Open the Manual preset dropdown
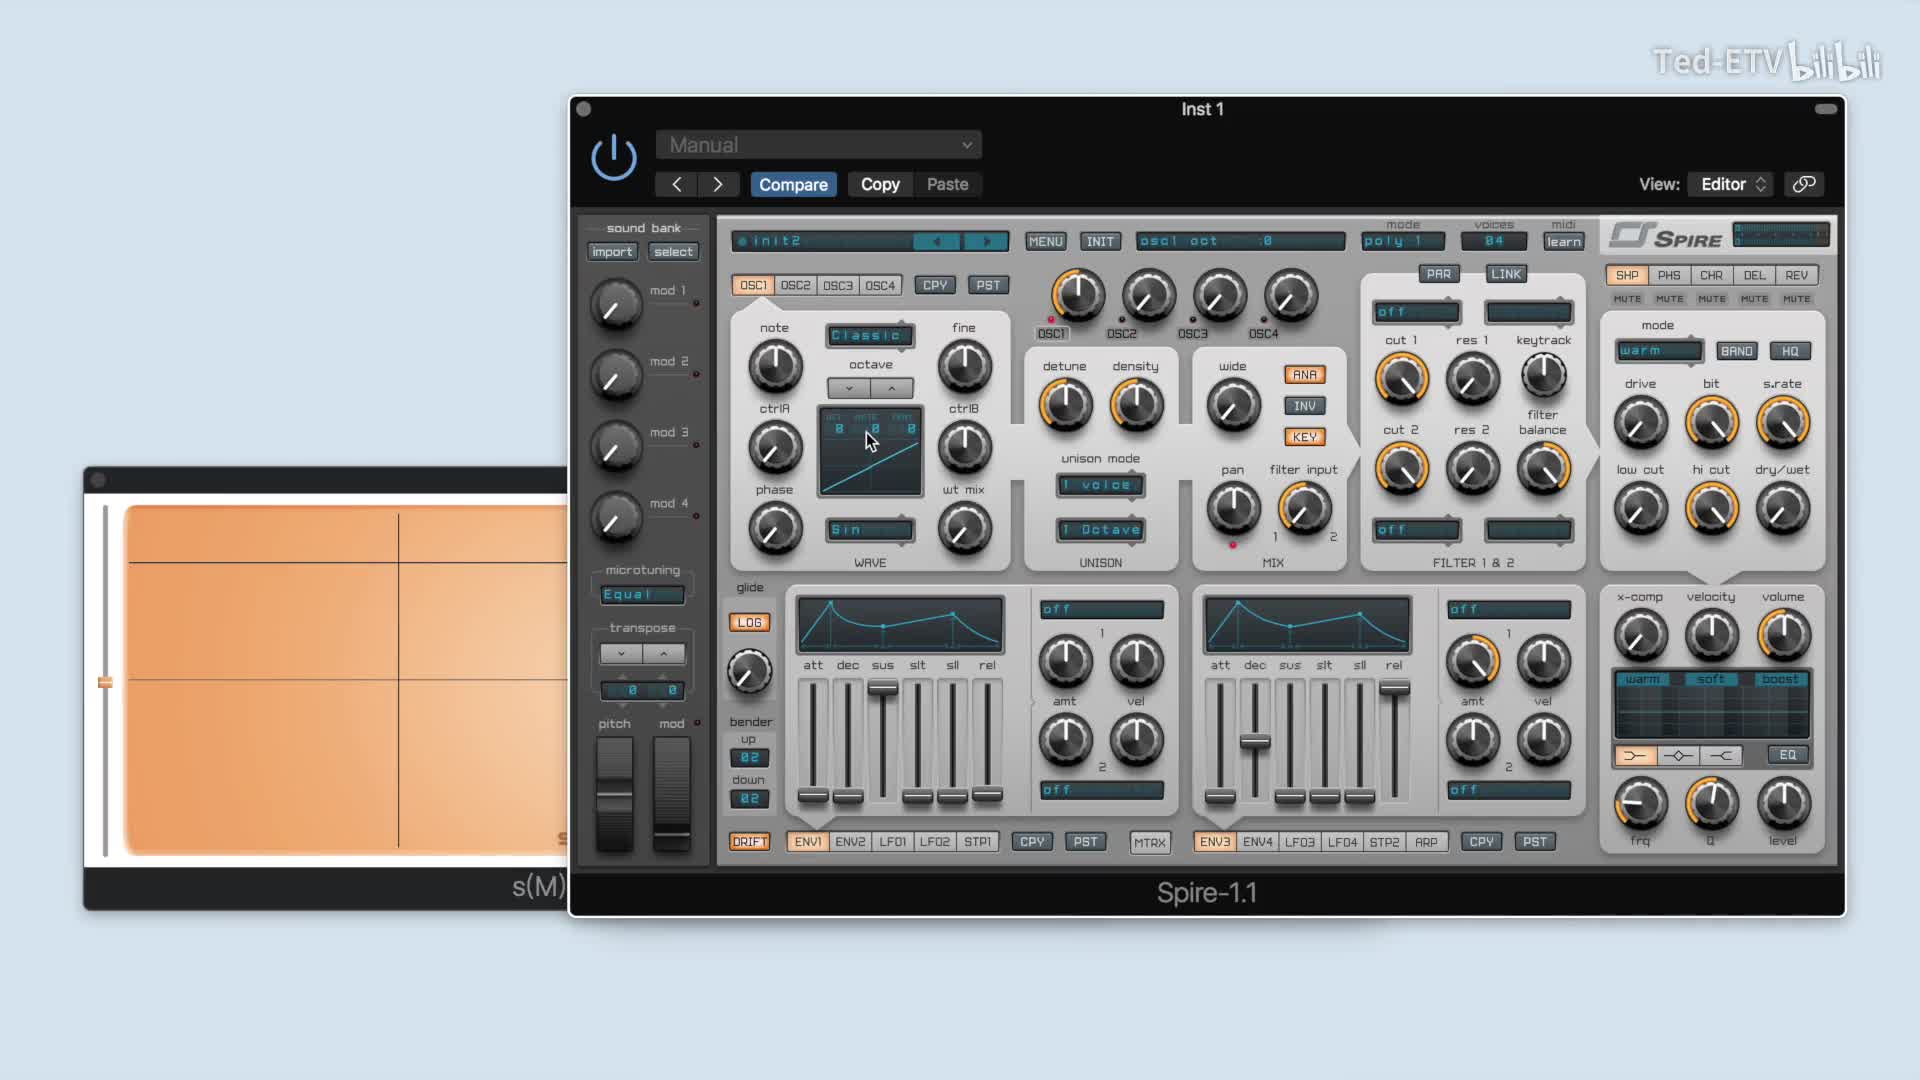 click(818, 145)
